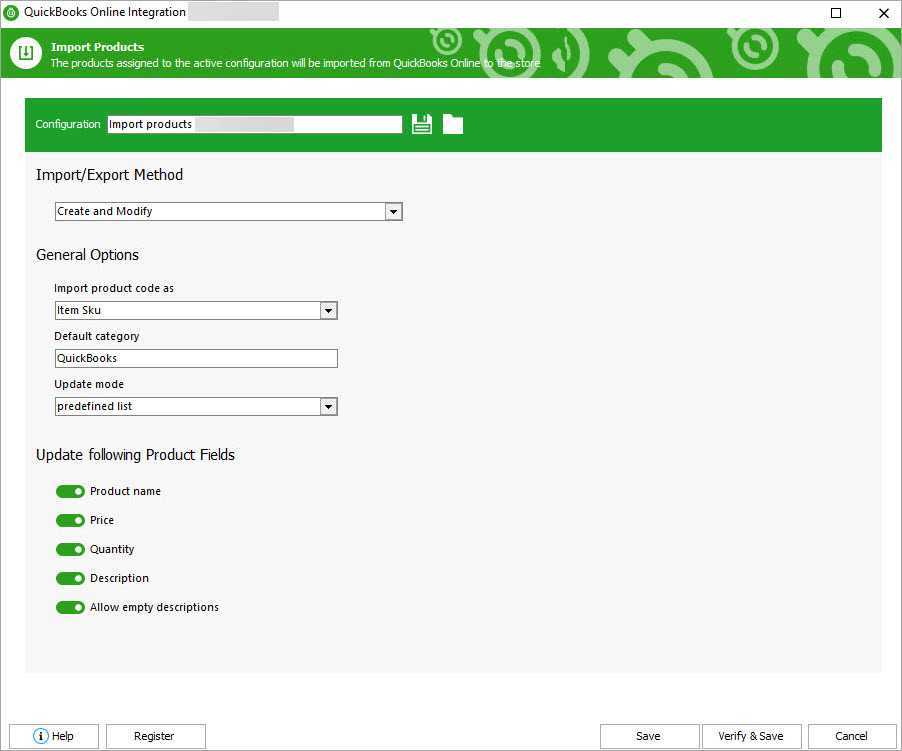Open the Update mode predefined list dropdown
902x751 pixels.
[328, 407]
